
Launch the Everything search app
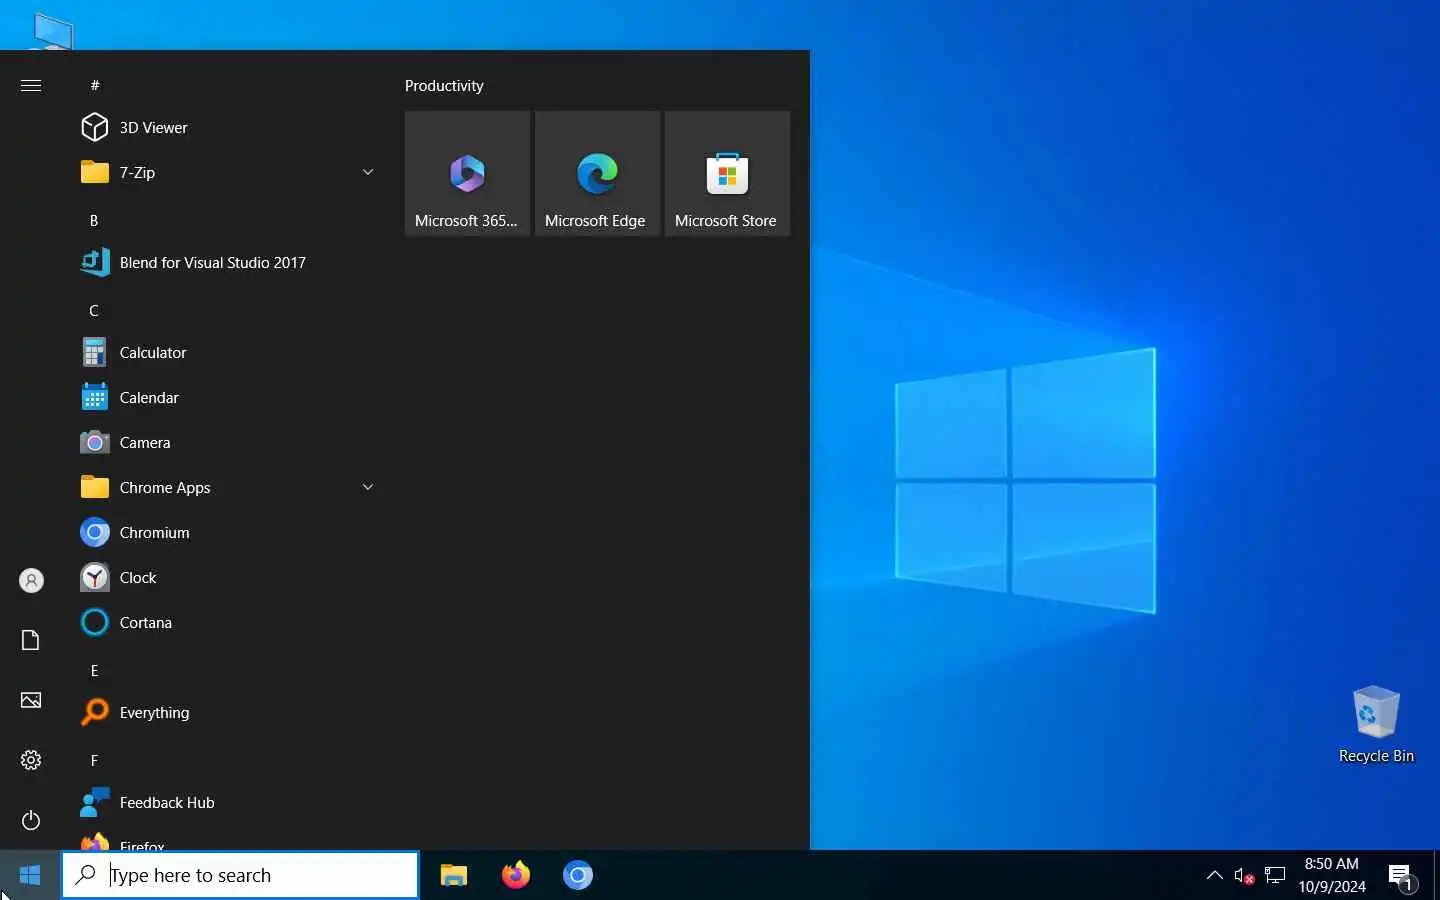coord(228,712)
